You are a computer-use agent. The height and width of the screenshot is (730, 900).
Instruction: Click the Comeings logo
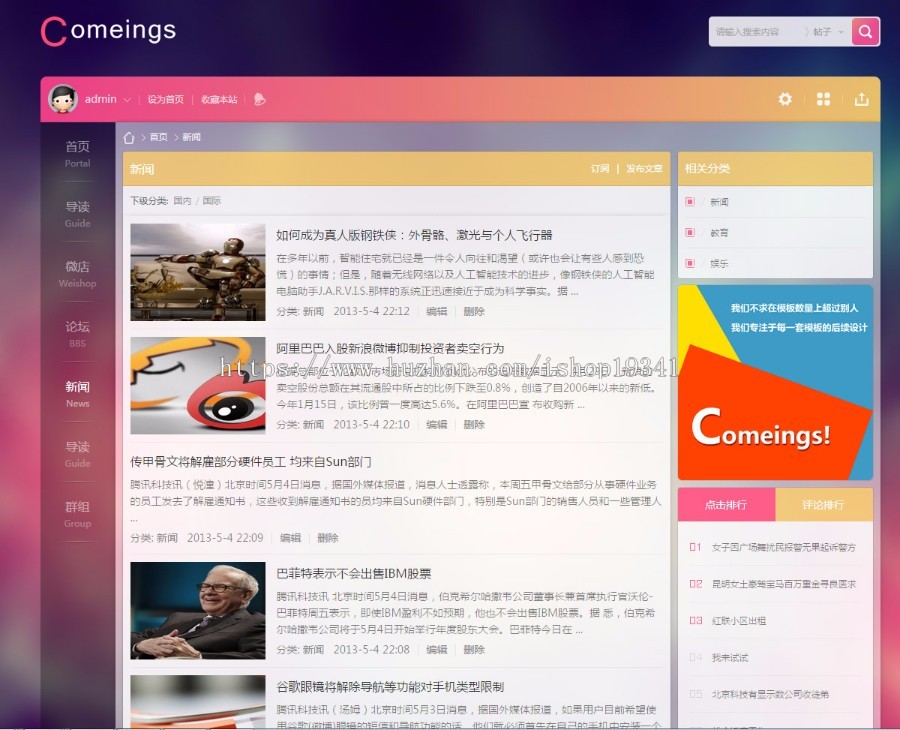tap(108, 31)
